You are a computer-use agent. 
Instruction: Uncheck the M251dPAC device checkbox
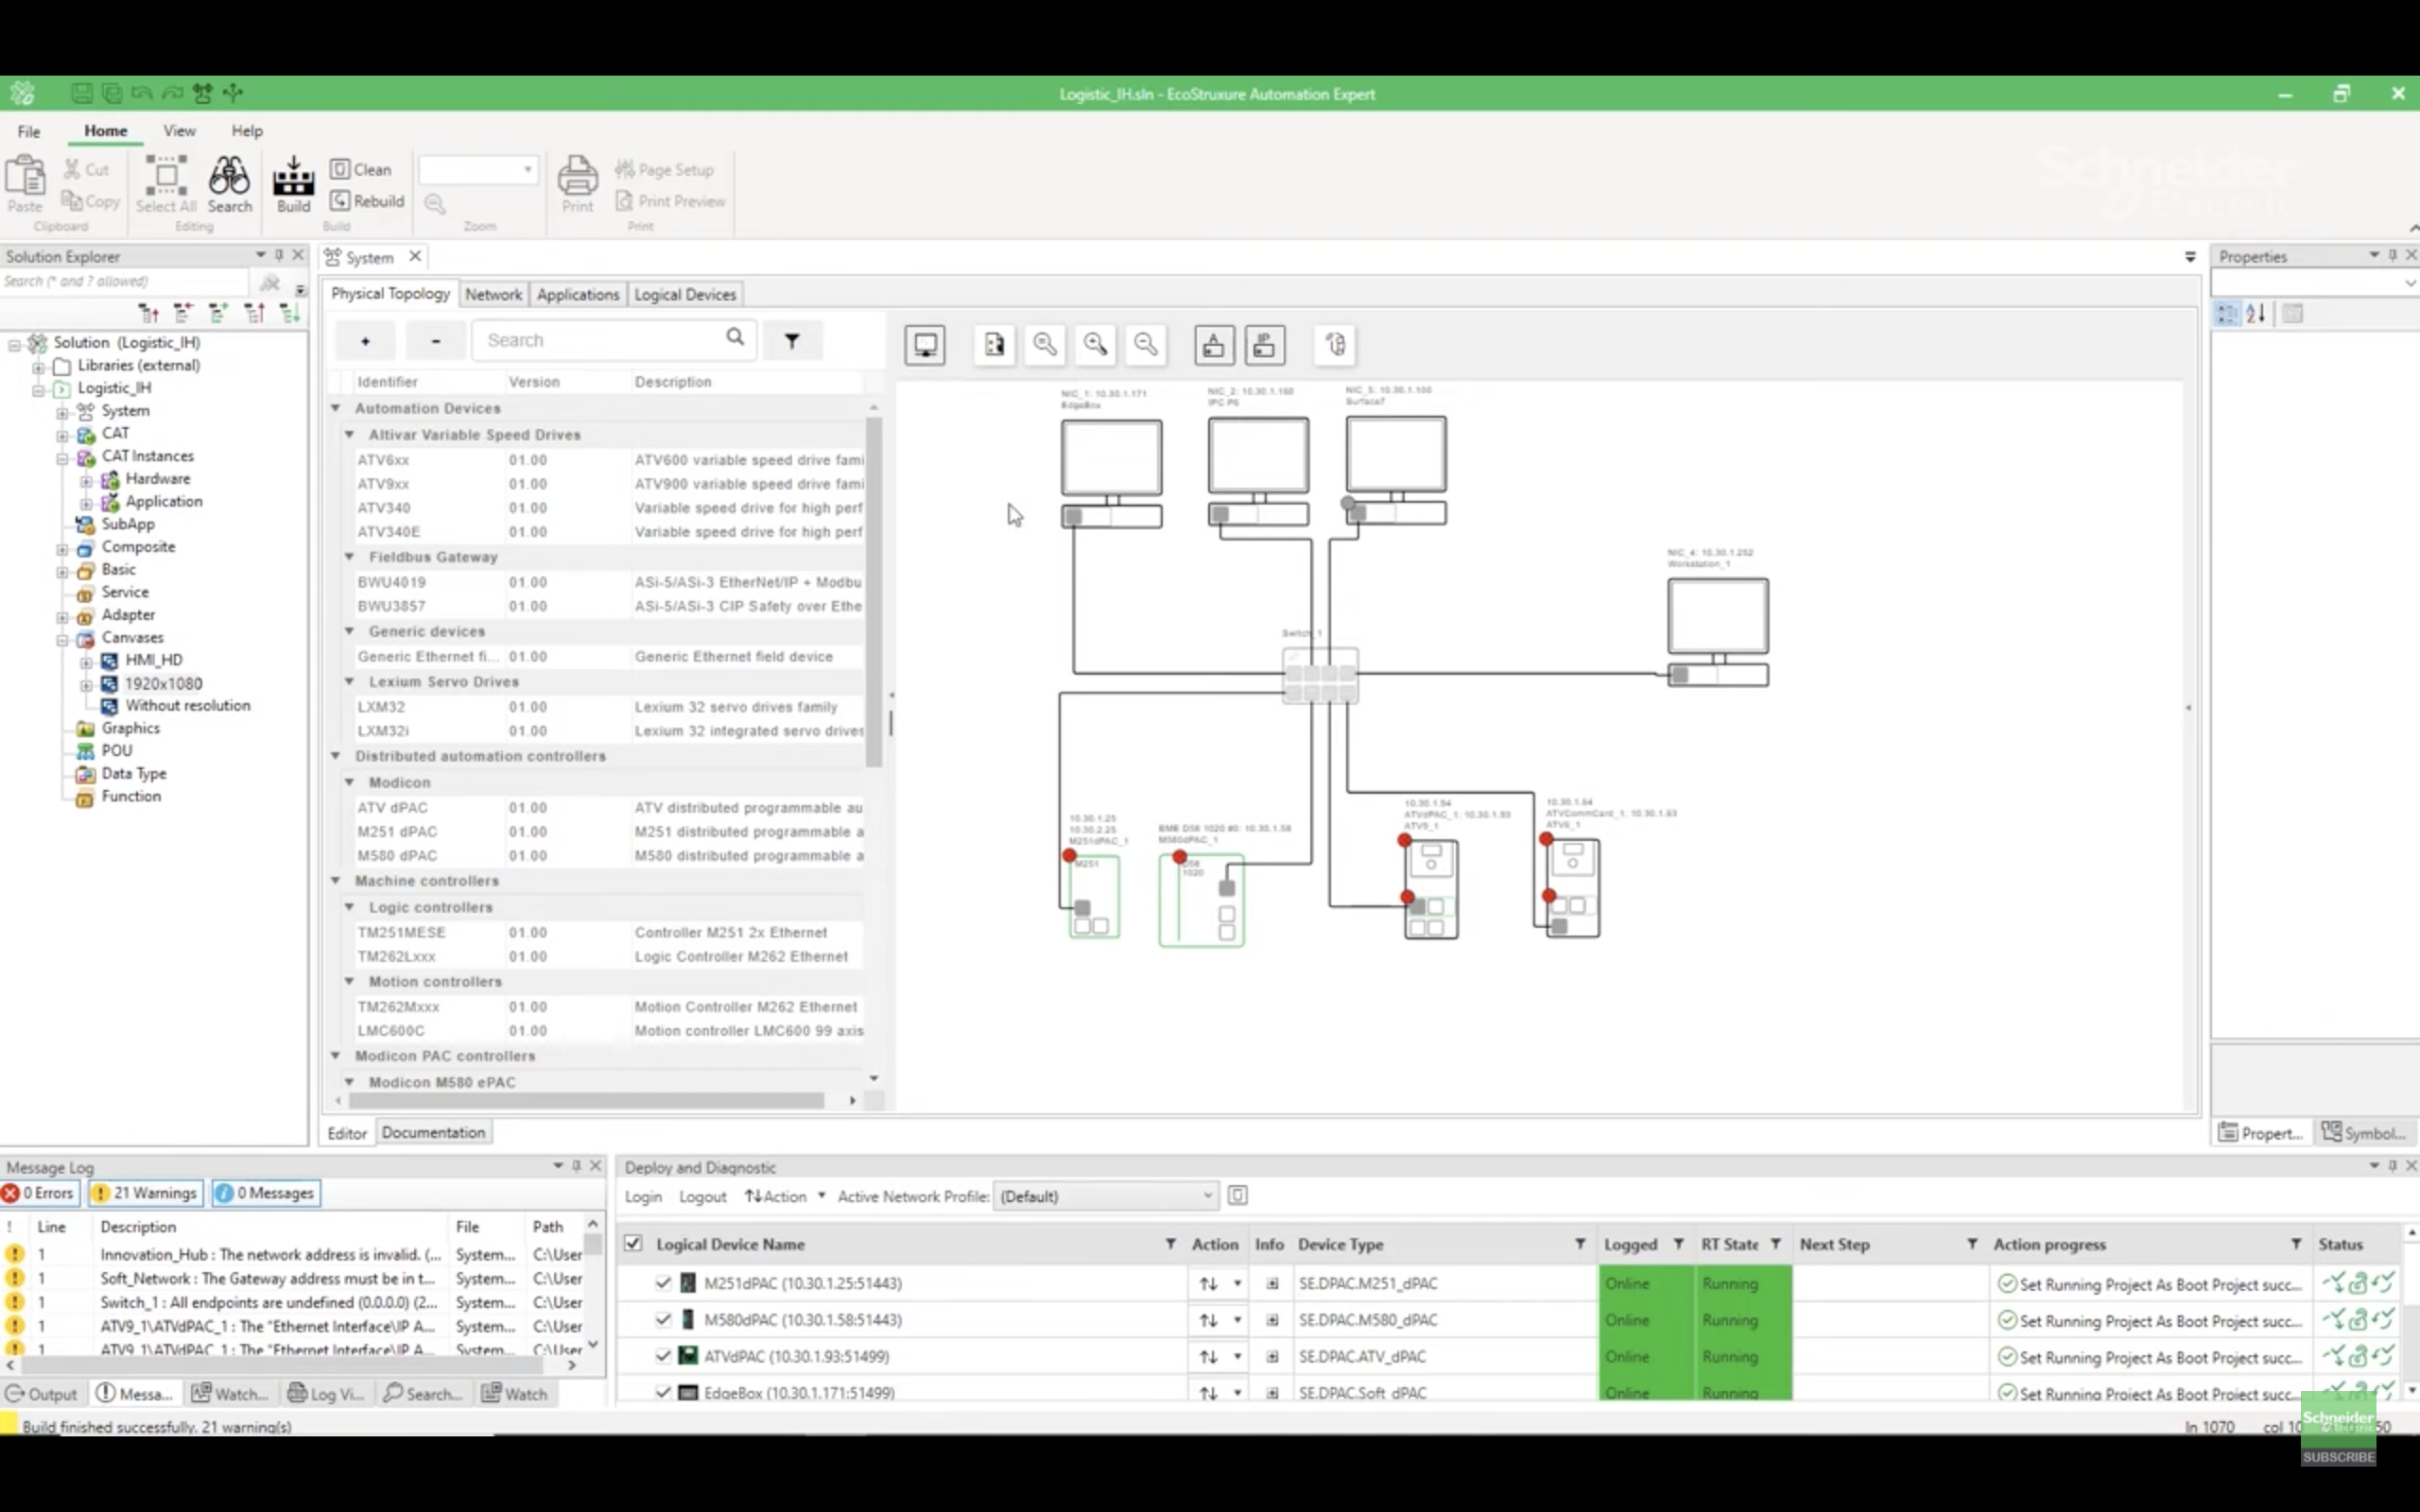point(663,1283)
